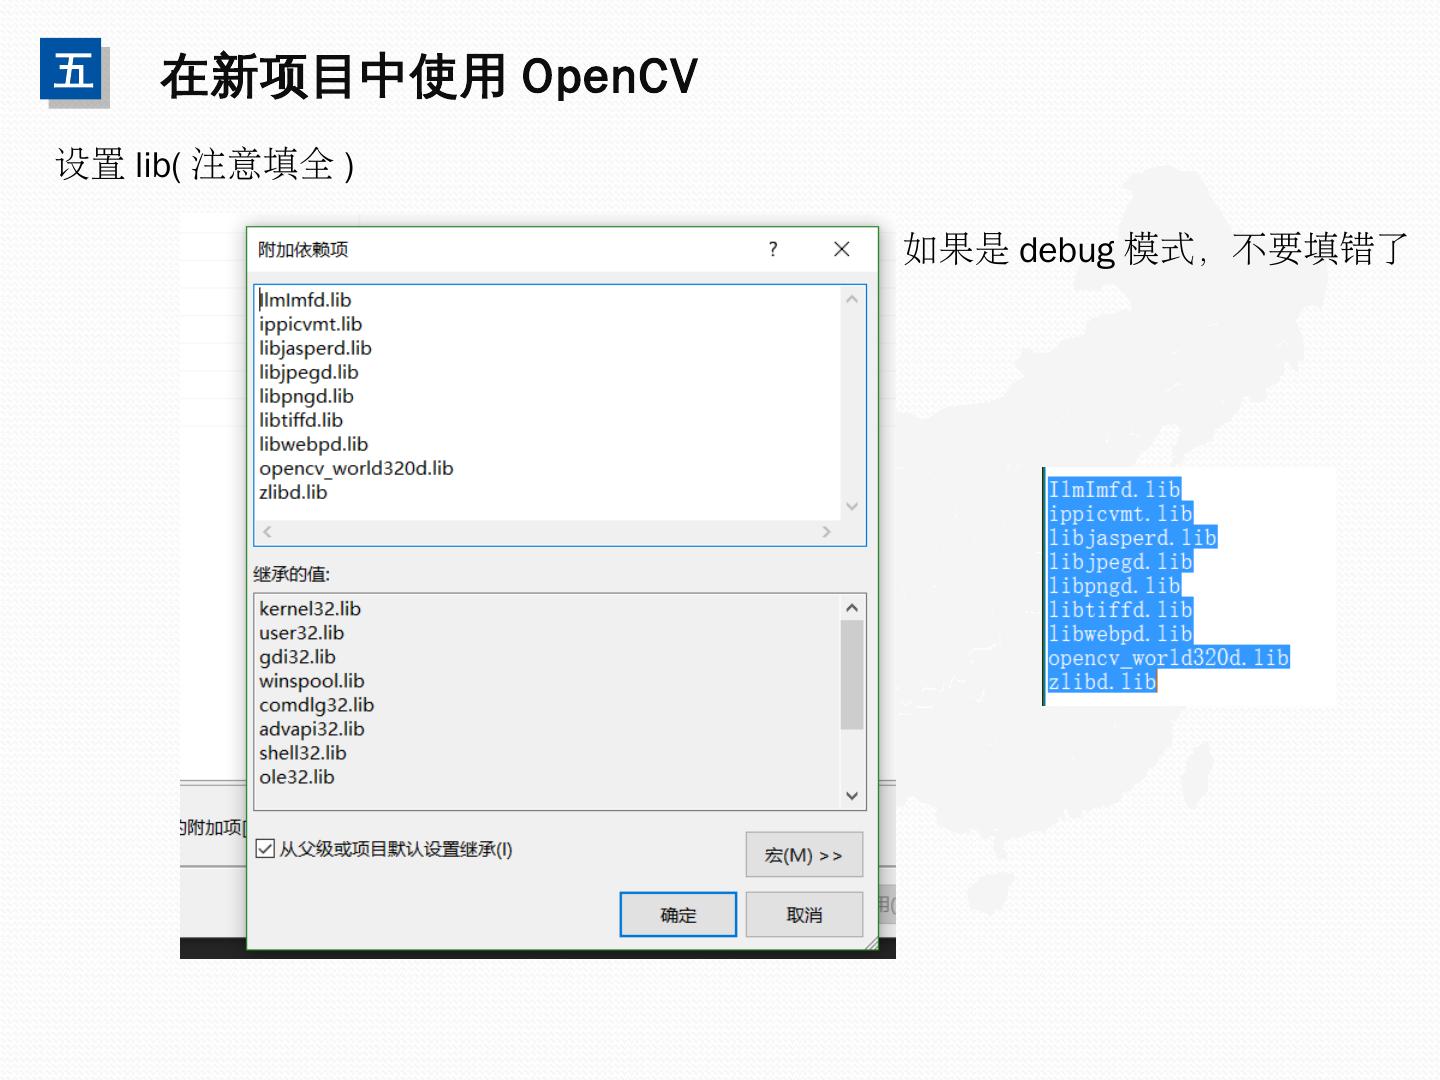1440x1080 pixels.
Task: Click libjasperd.lib line in the editor
Action: point(315,348)
